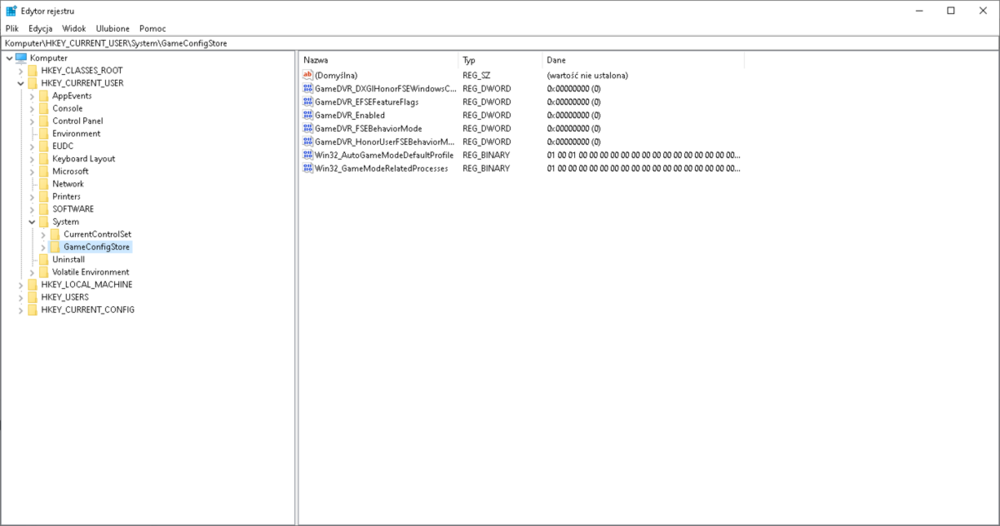Open the Plik menu
Viewport: 1000px width, 526px height.
[12, 29]
